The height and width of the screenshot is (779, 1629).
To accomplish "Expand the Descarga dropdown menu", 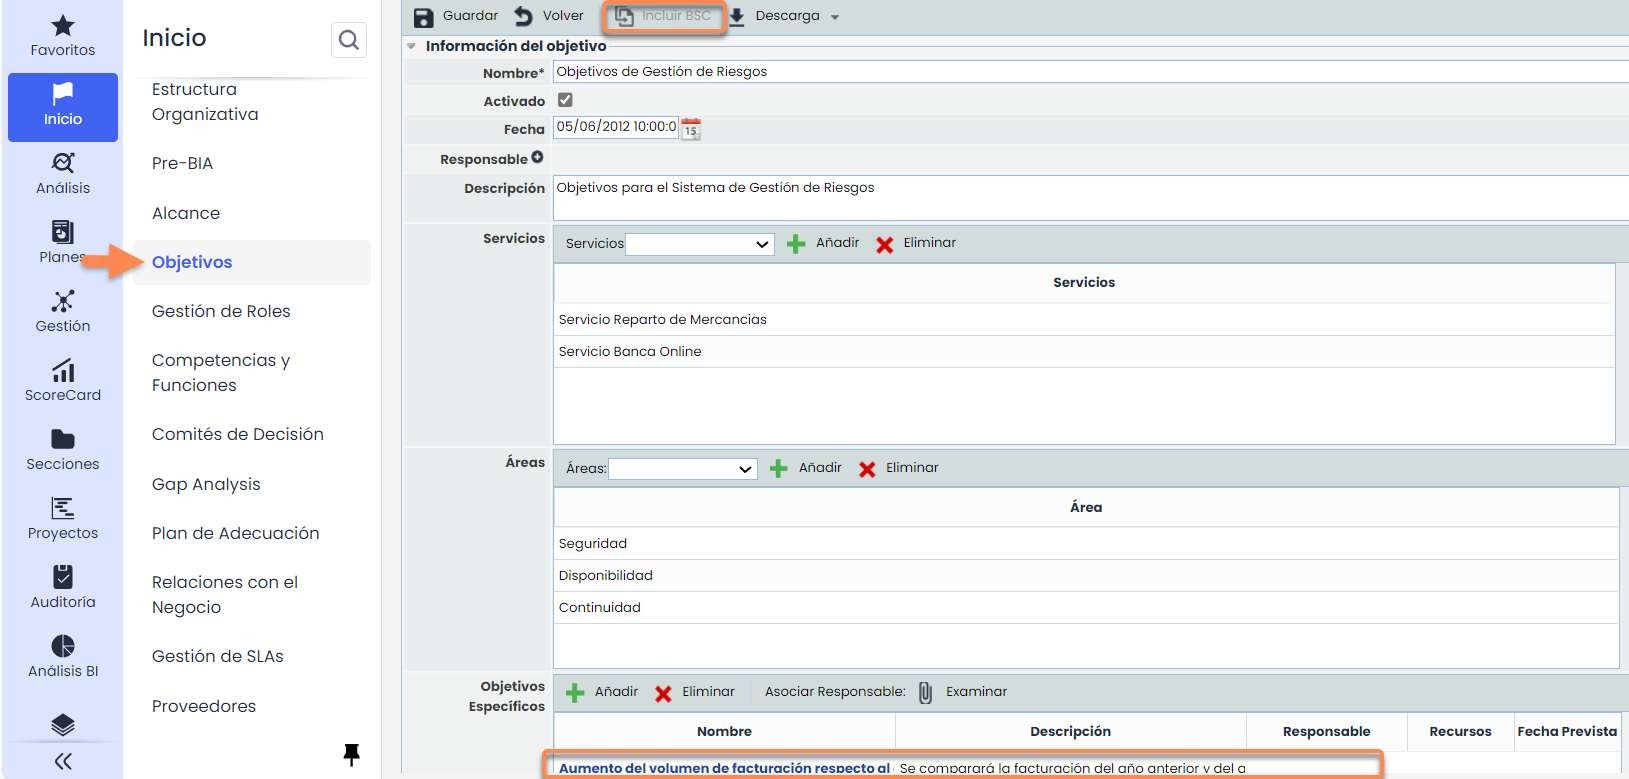I will [x=835, y=17].
